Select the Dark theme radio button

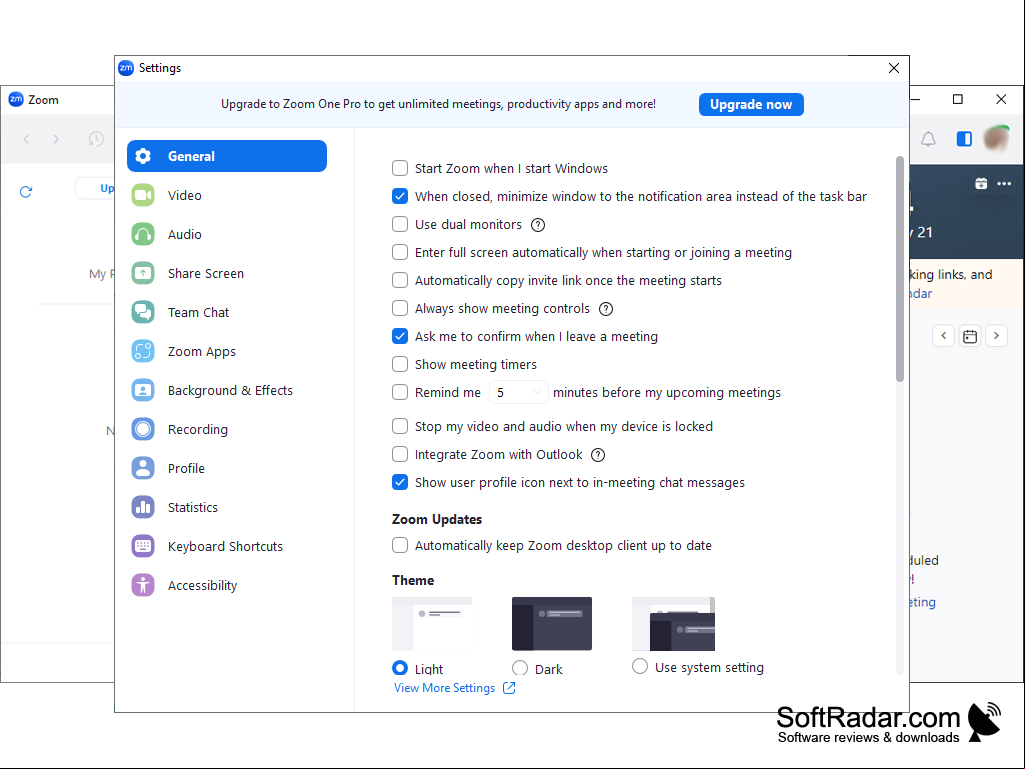pyautogui.click(x=520, y=668)
